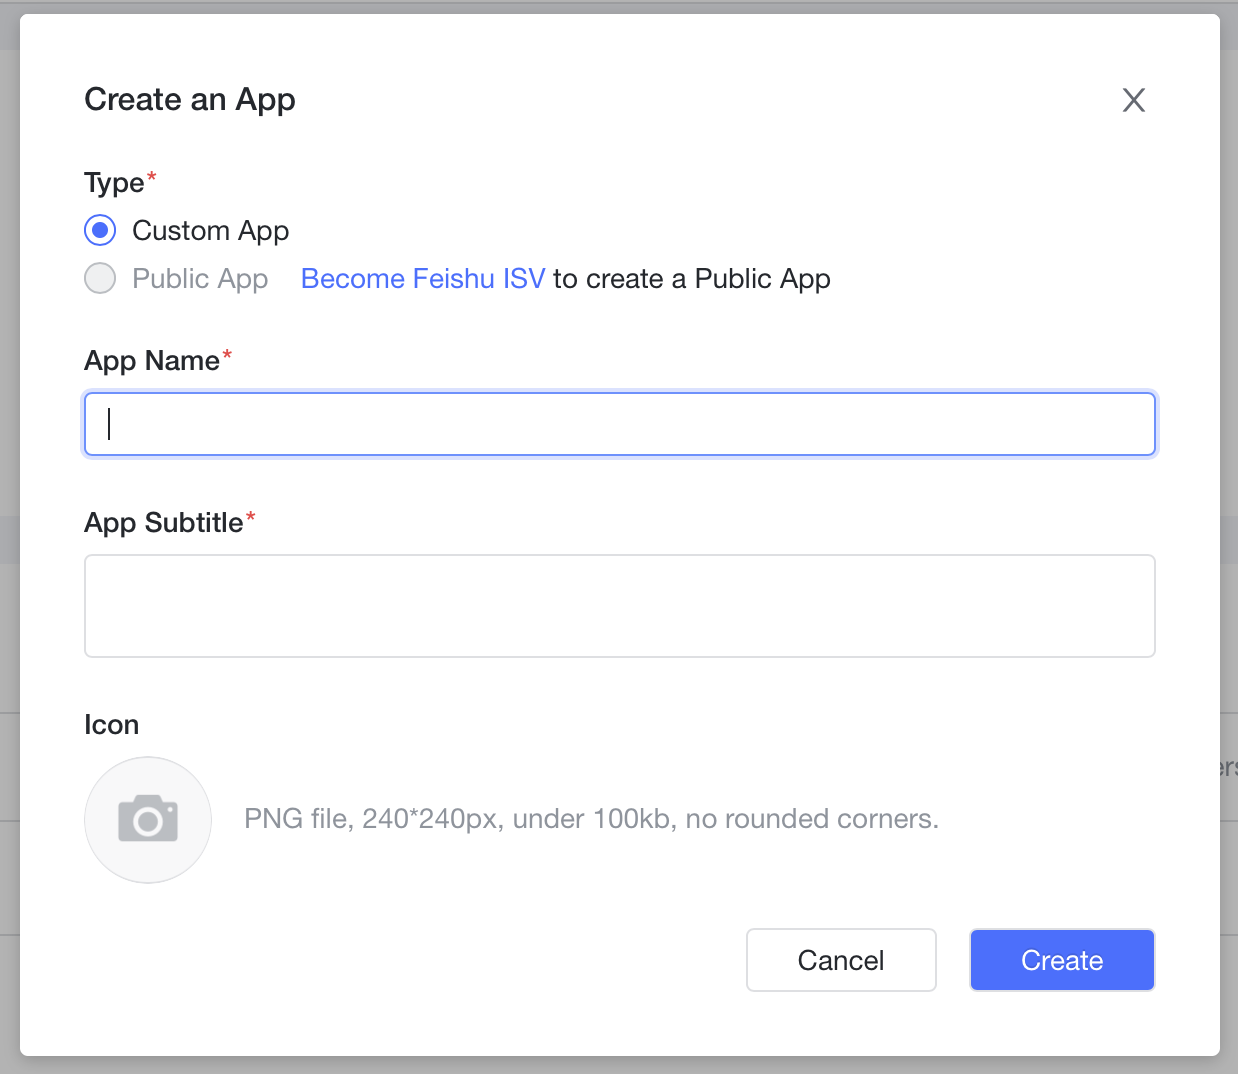Click the App Subtitle field label
This screenshot has width=1238, height=1074.
(x=164, y=523)
